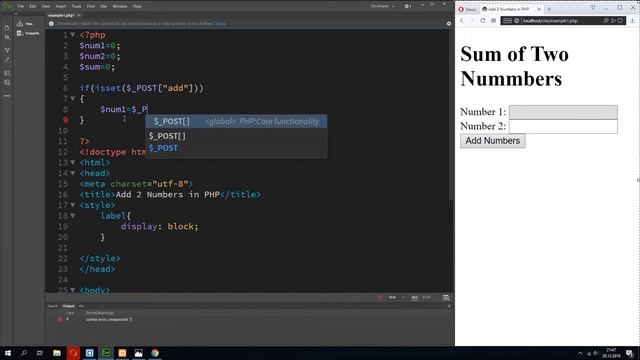Open the Edit menu in Dreamweaver

(x=33, y=6)
